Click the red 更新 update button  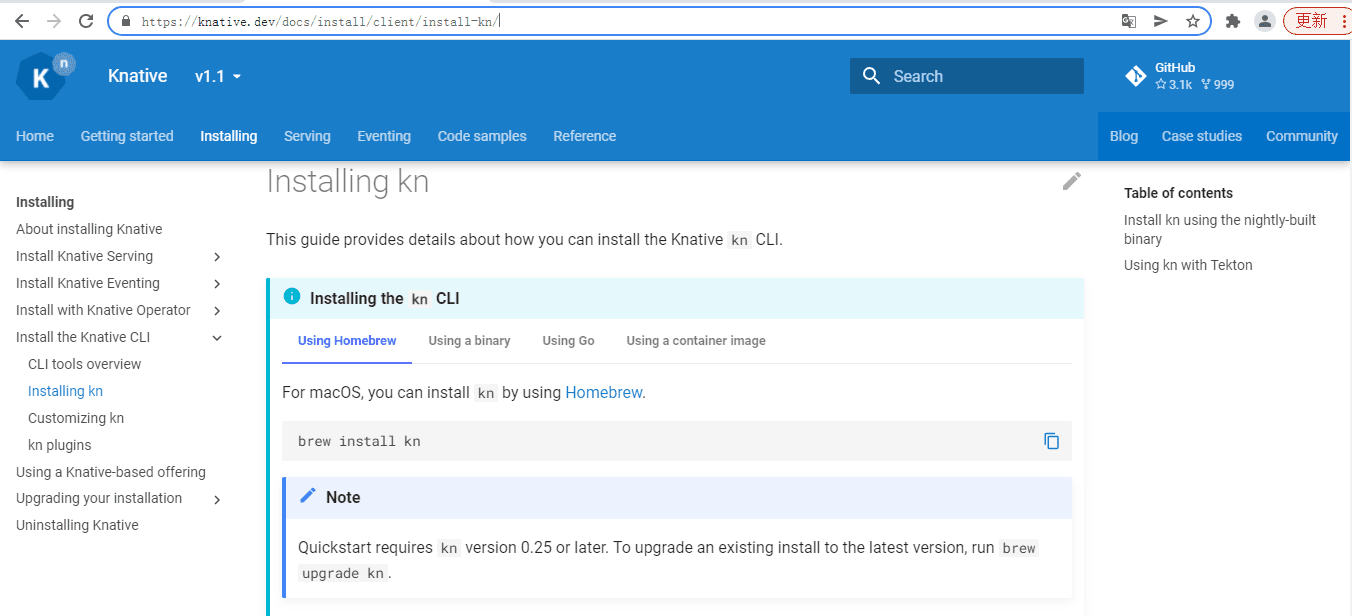tap(1317, 21)
